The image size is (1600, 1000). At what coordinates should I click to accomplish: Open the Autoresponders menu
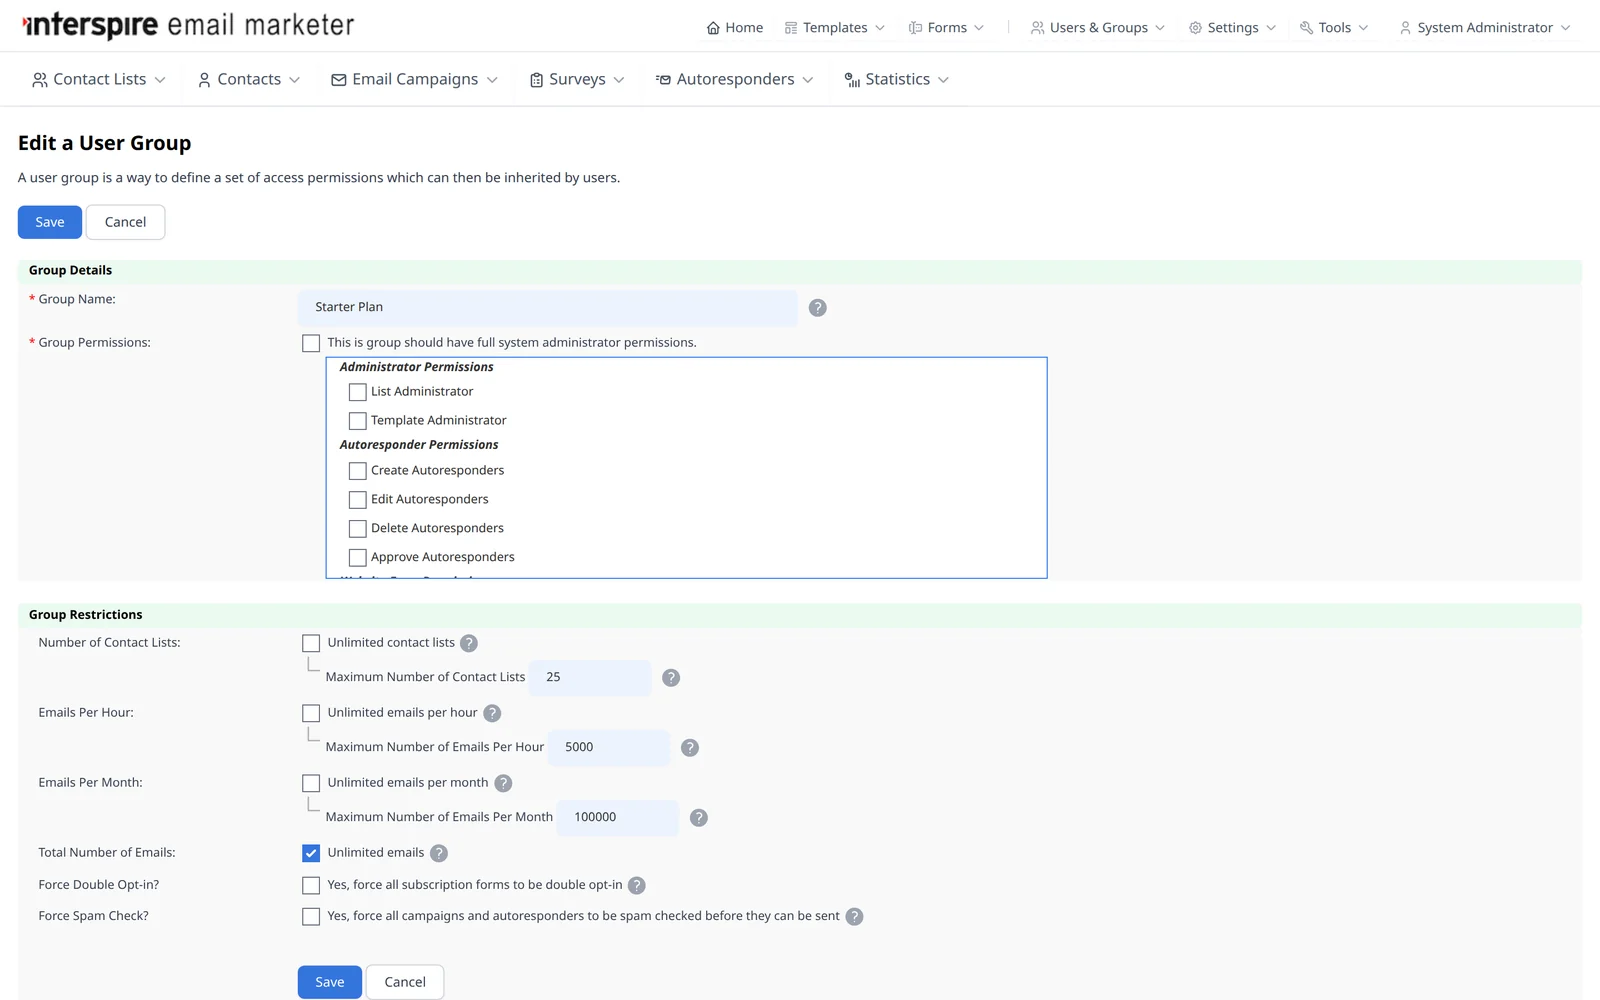(x=735, y=80)
